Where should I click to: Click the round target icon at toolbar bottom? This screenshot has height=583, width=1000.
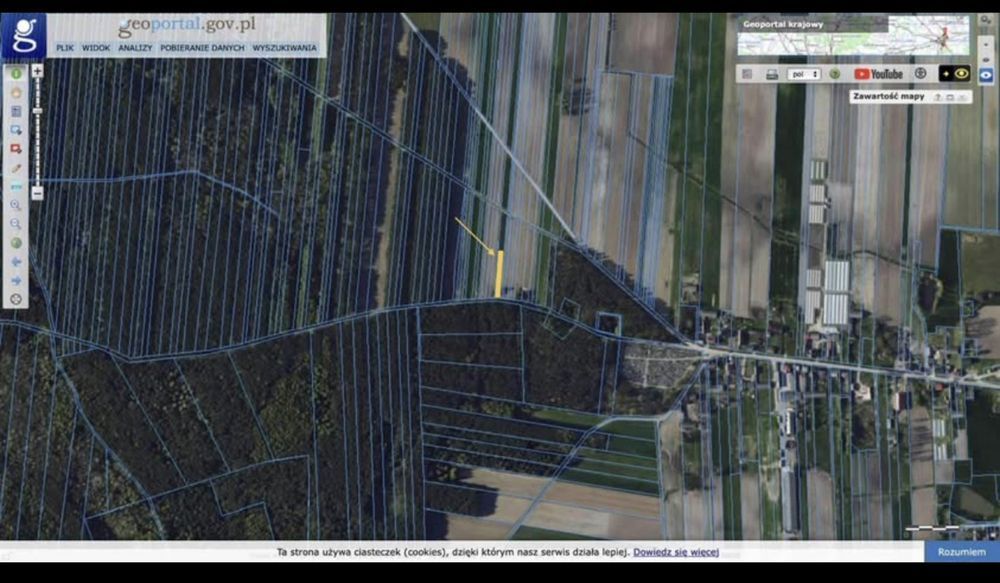point(16,299)
